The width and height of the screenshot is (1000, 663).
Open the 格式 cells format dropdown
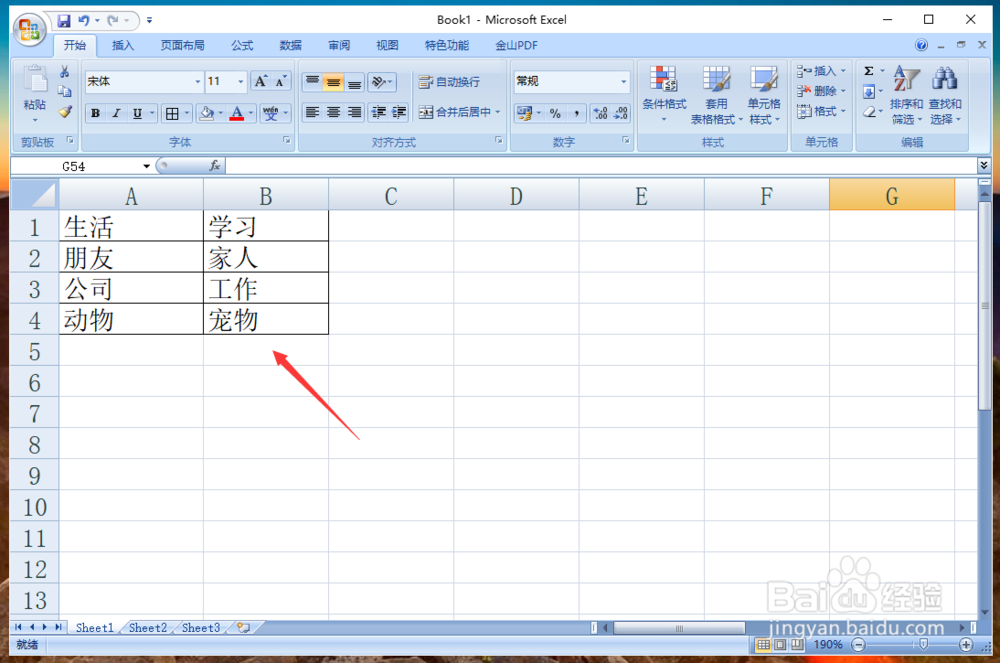coord(821,112)
